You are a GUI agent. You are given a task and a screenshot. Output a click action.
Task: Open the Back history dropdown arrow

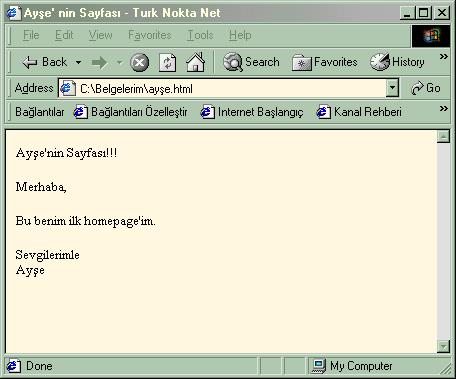pos(78,62)
